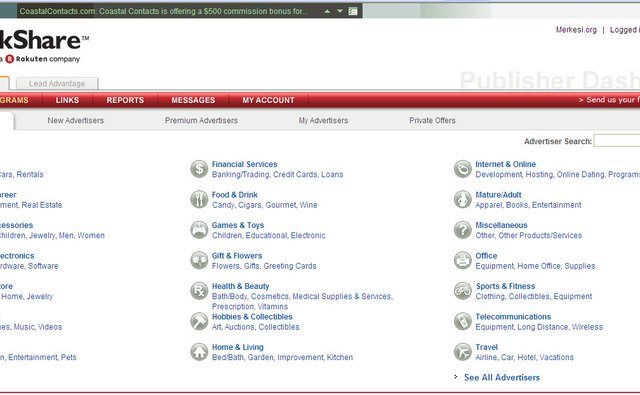Click the news ticker down arrow

pyautogui.click(x=340, y=11)
